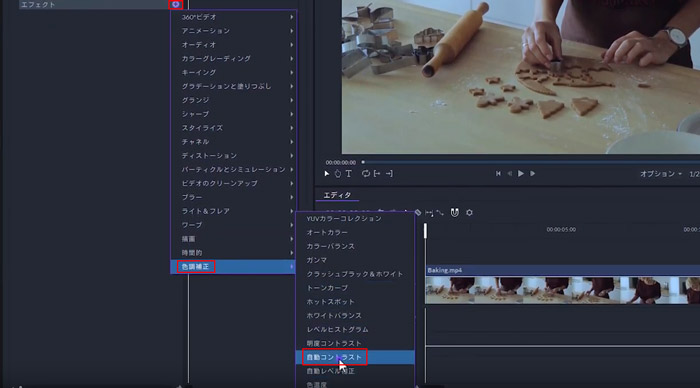Expand the 360°ビデオ submenu
This screenshot has width=700, height=388.
233,17
